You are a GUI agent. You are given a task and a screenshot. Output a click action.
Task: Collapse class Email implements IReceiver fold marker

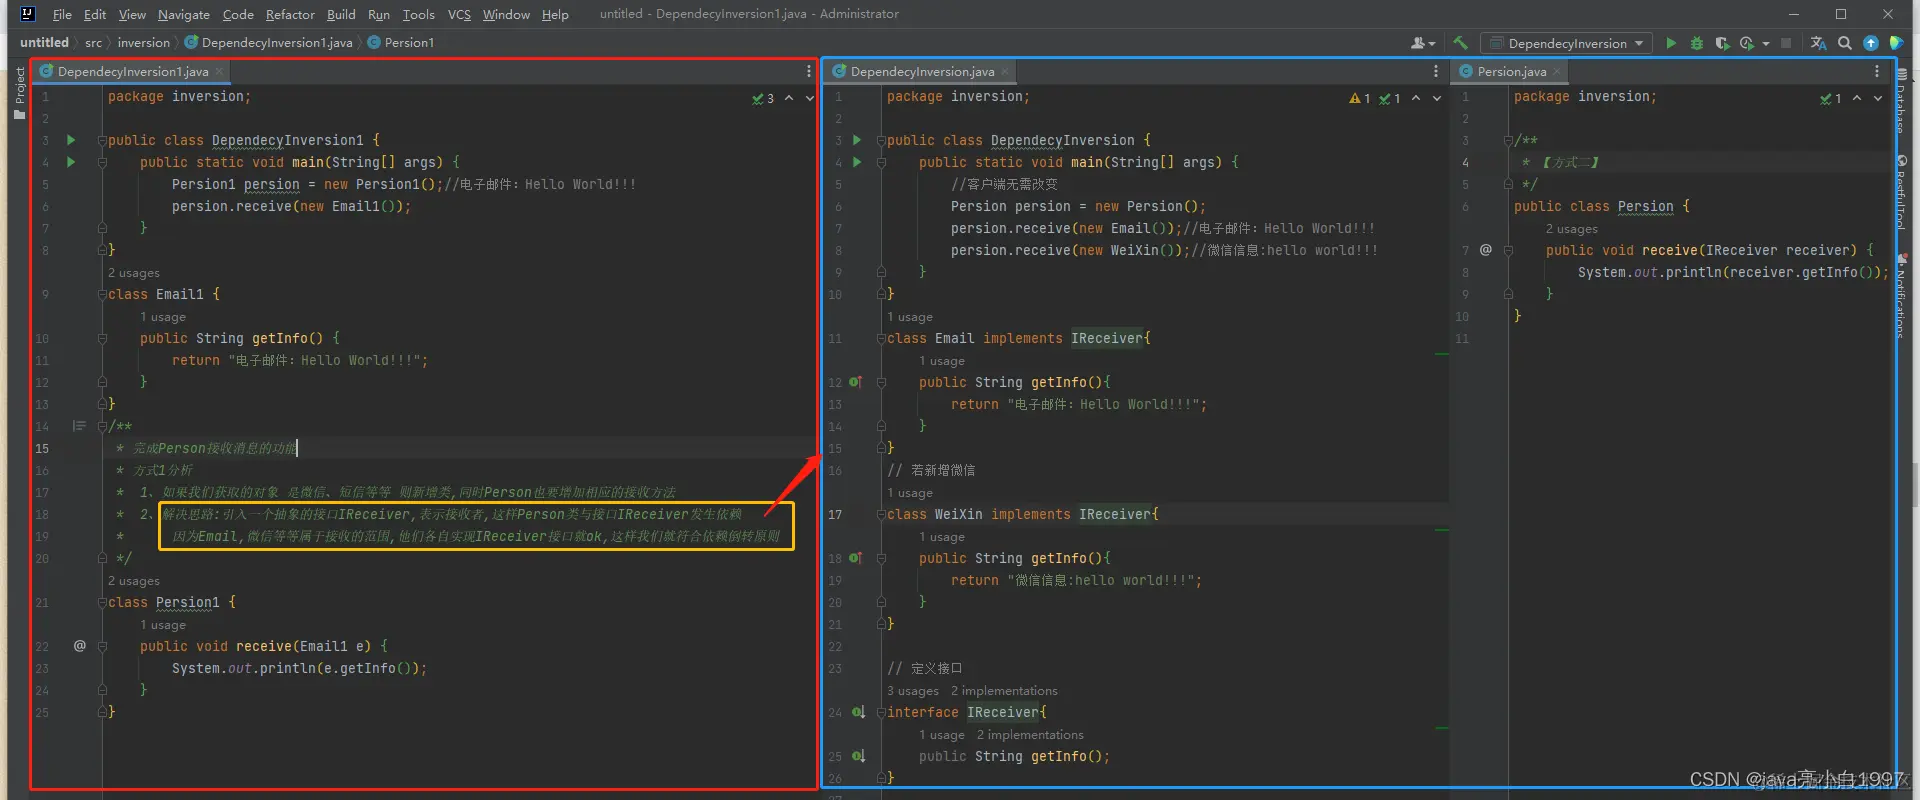click(x=881, y=338)
